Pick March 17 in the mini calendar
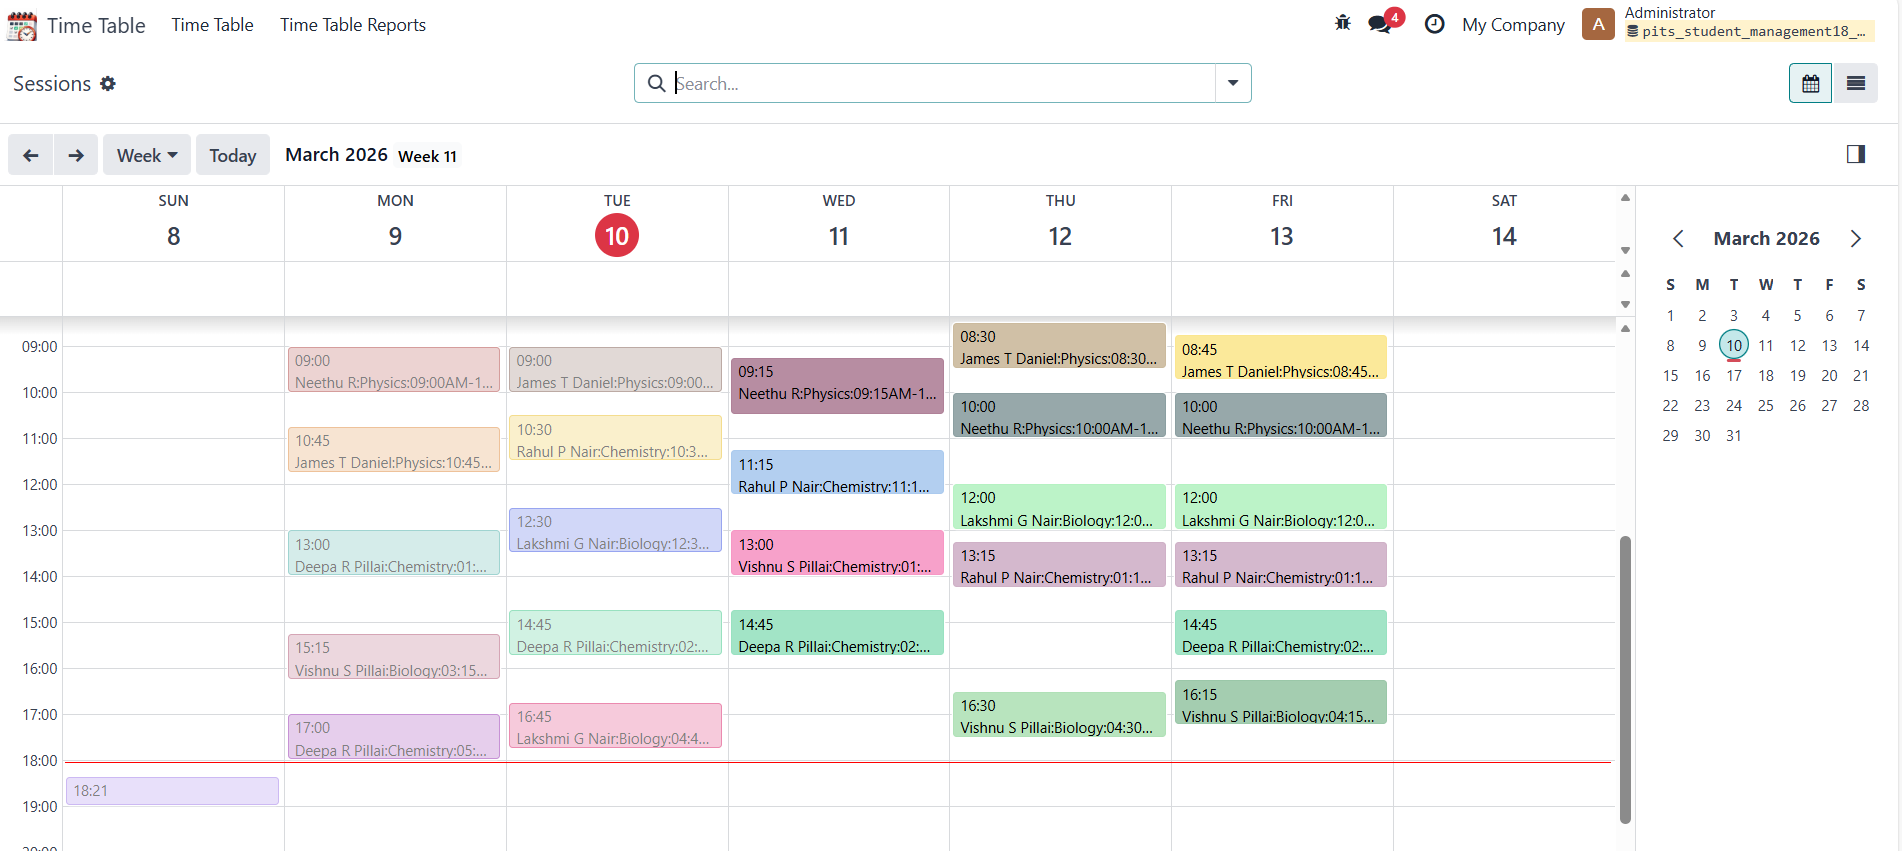This screenshot has height=851, width=1902. pos(1734,376)
